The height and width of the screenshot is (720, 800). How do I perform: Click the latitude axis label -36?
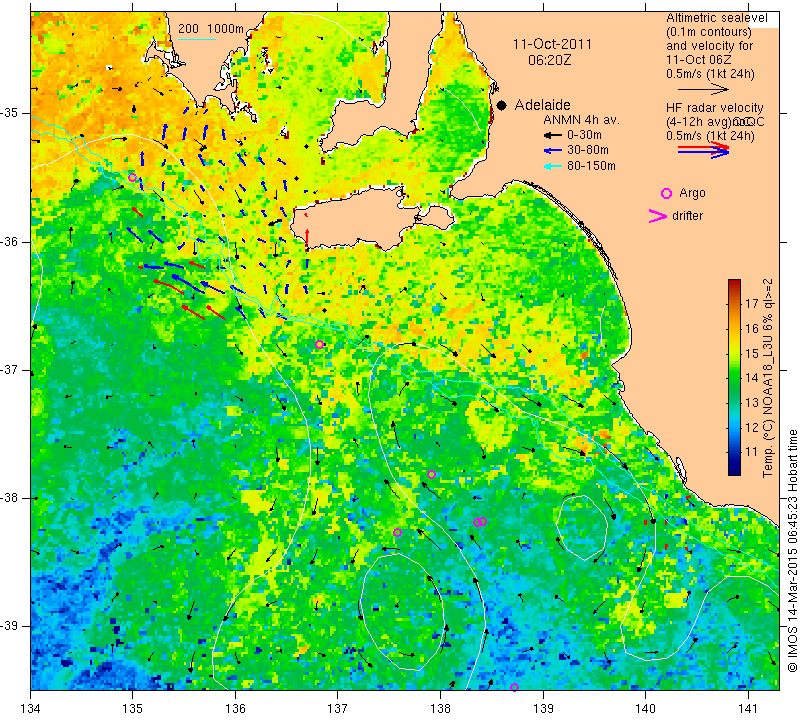coord(9,241)
